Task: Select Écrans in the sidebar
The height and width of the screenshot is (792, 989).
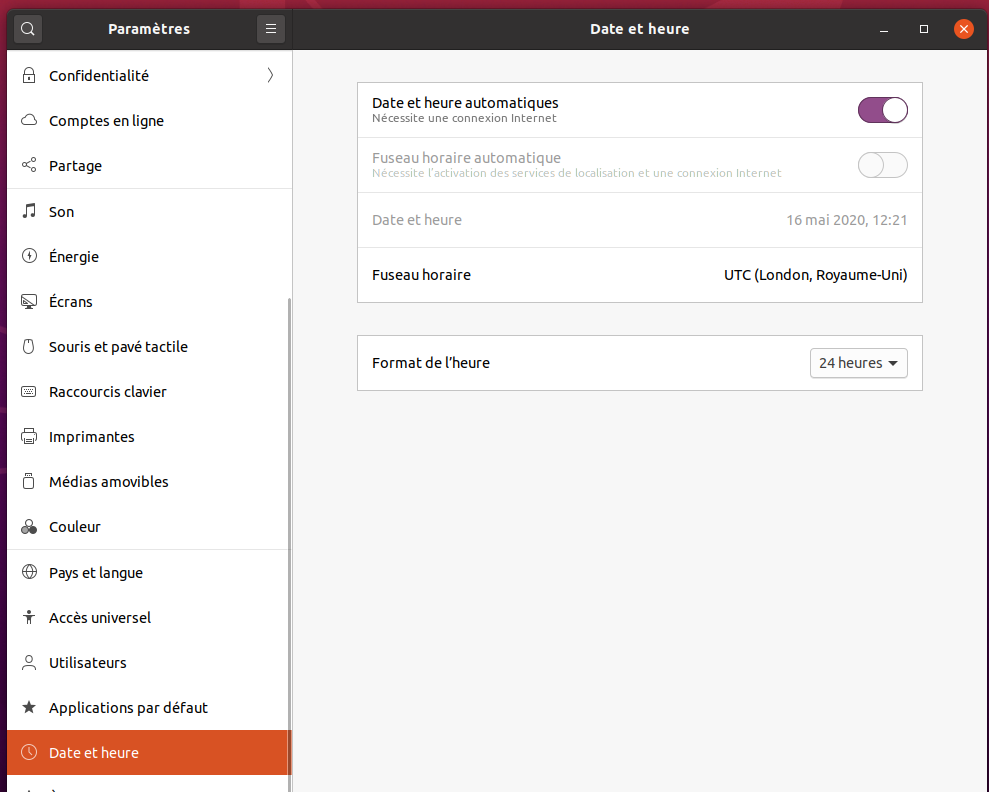Action: coord(149,301)
